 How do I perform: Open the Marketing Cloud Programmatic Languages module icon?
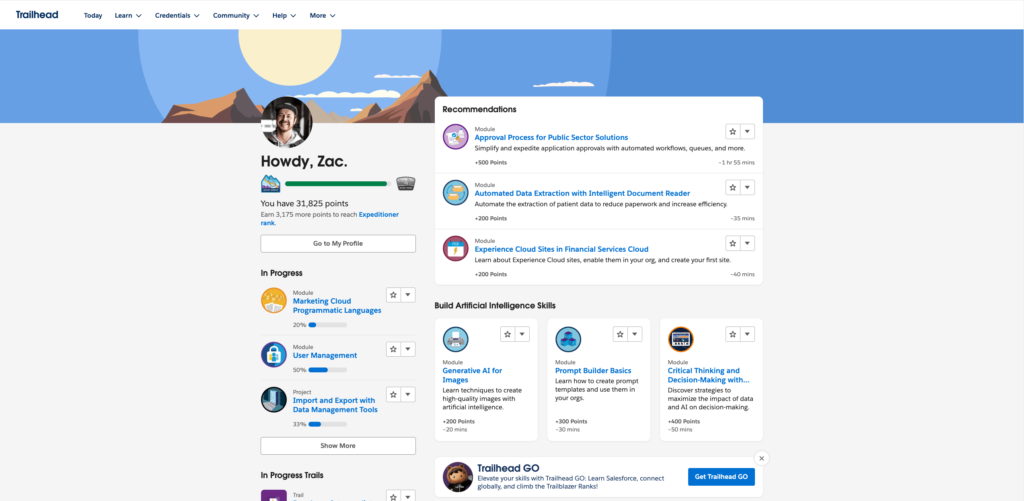pyautogui.click(x=274, y=300)
